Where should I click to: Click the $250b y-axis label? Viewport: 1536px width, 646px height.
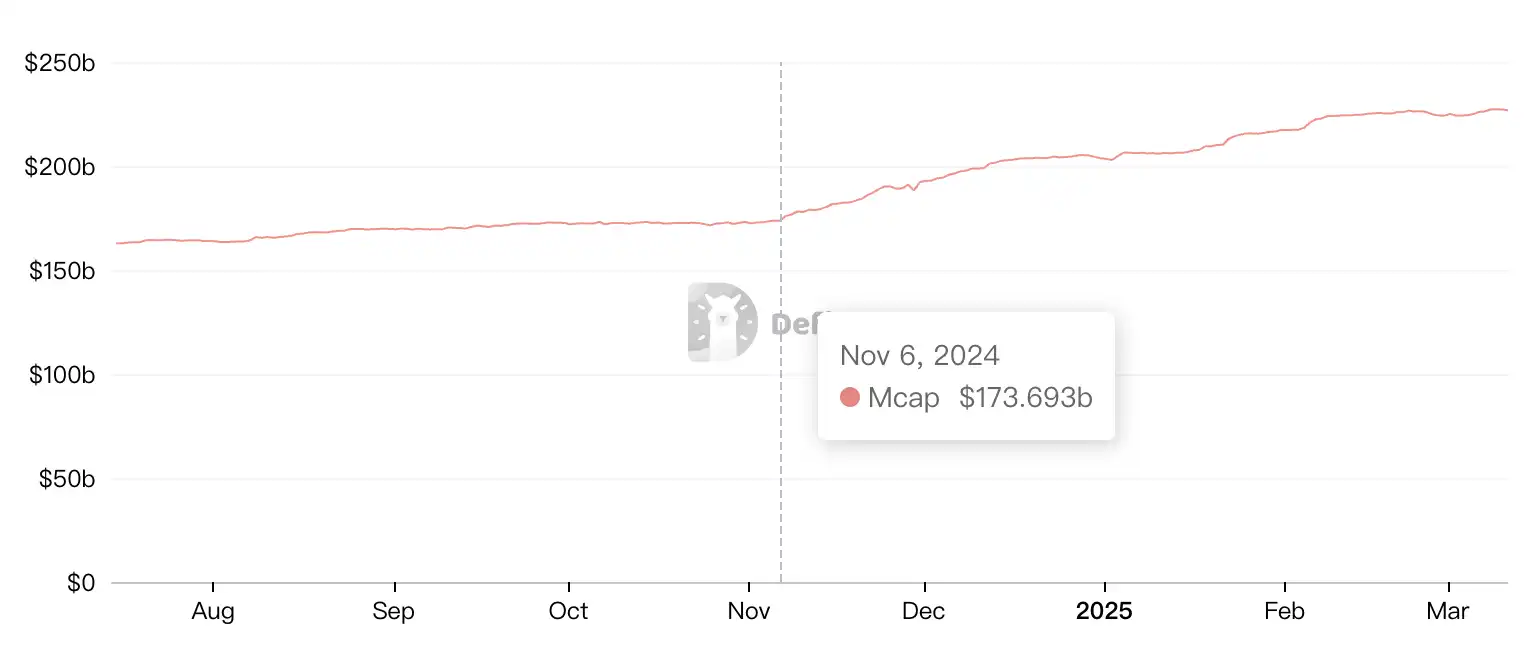[x=60, y=64]
